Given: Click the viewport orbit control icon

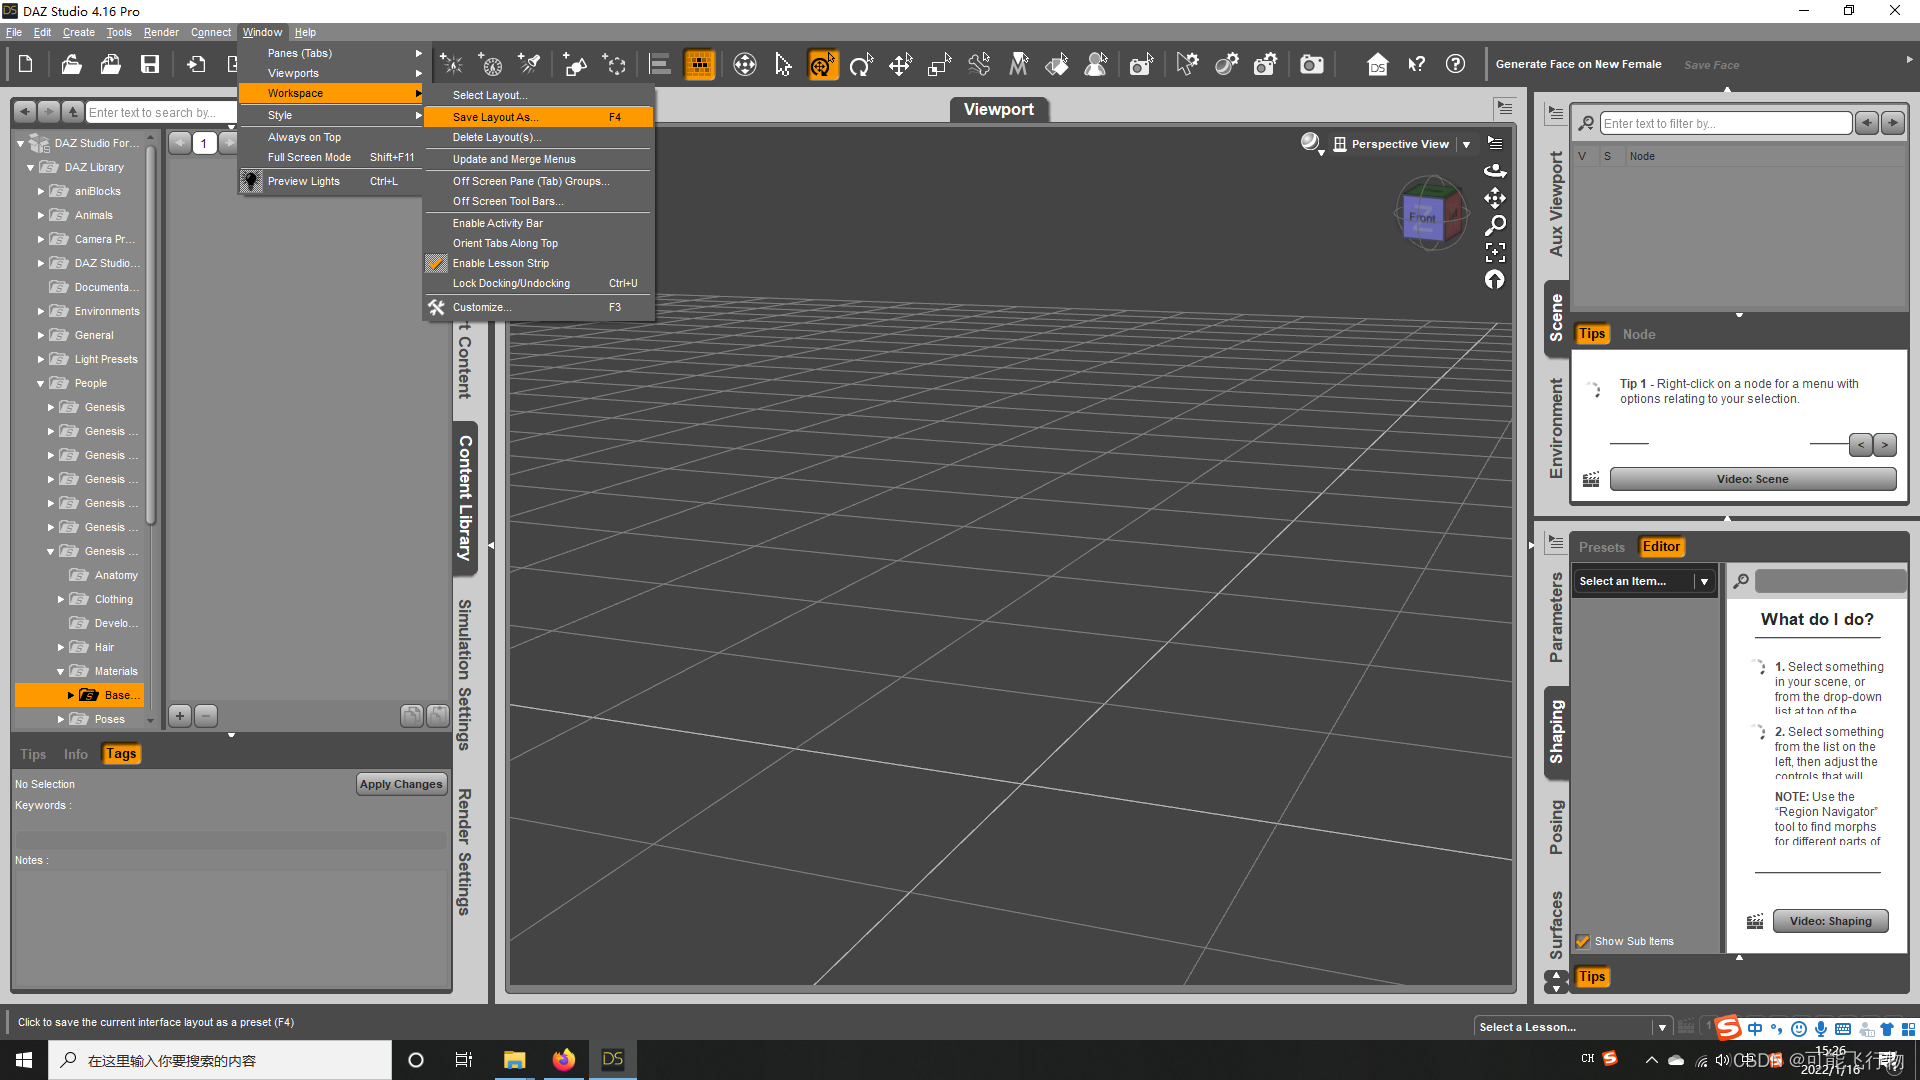Looking at the screenshot, I should [1495, 170].
